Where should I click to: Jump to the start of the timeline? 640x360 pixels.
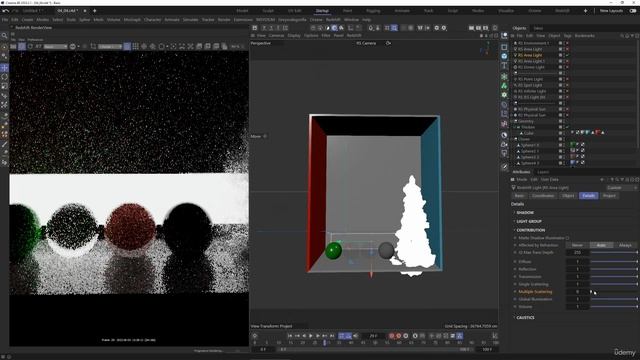tap(290, 336)
